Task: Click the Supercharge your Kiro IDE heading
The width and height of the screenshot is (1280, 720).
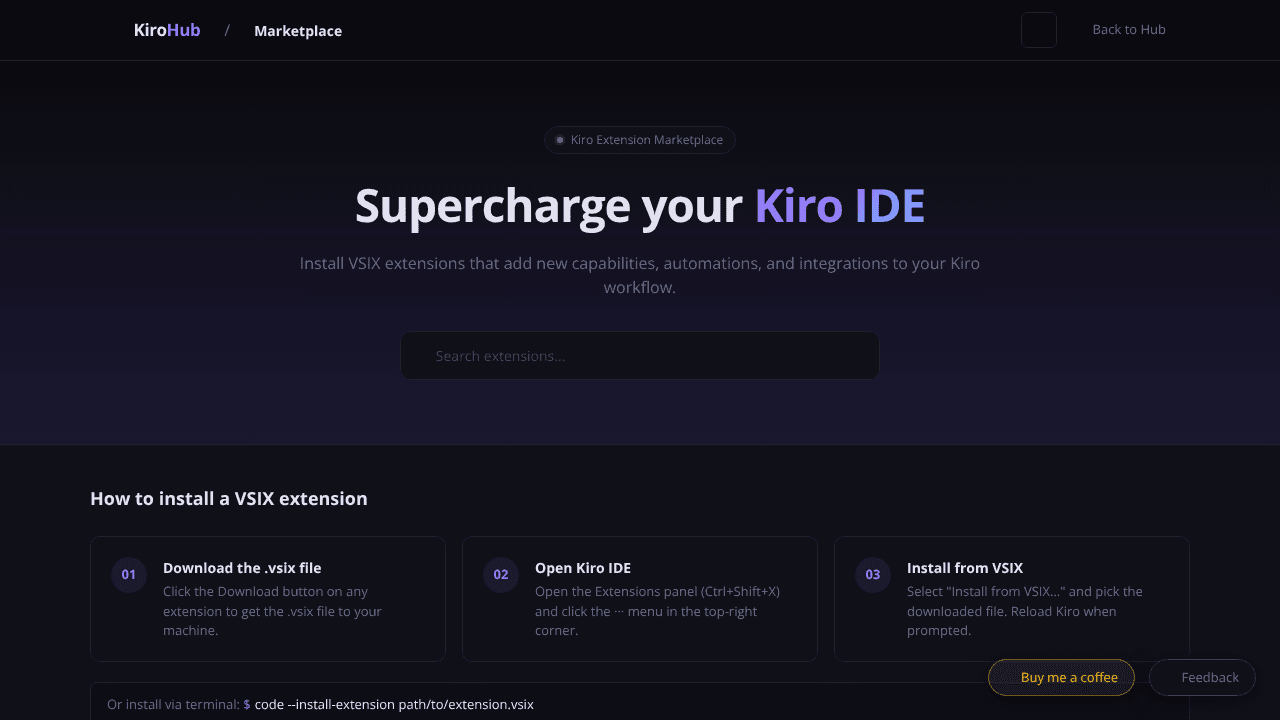Action: tap(640, 206)
